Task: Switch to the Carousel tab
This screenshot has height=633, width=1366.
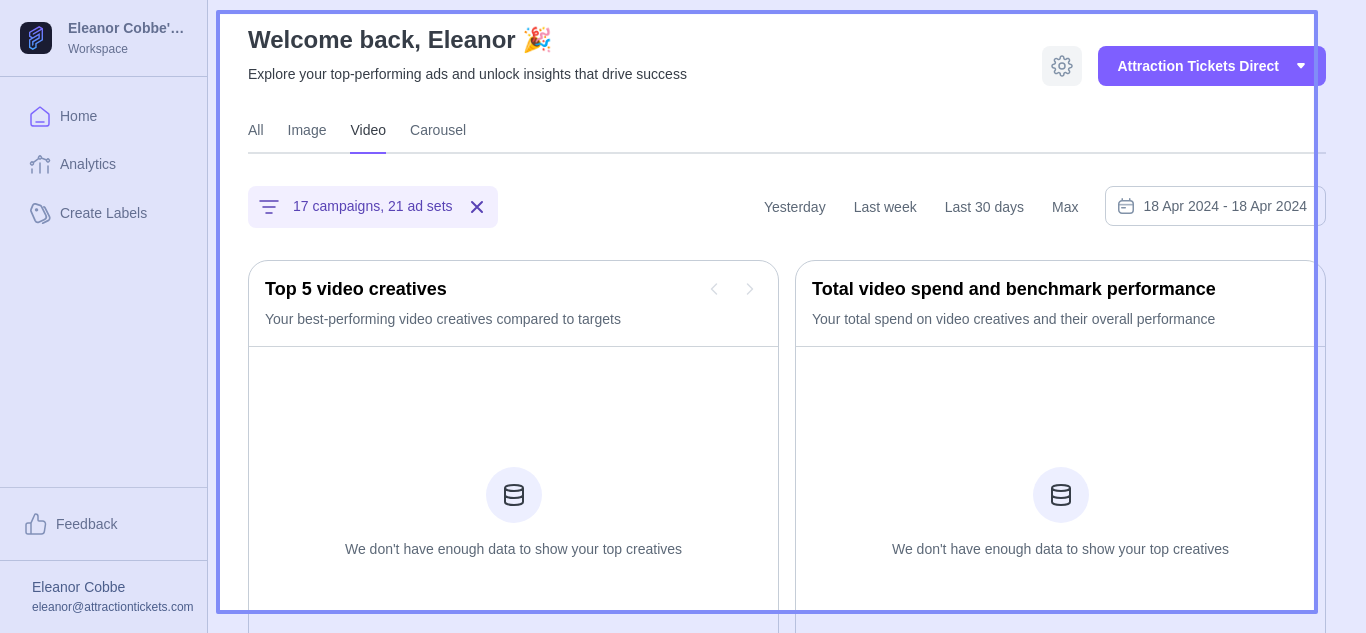Action: pos(438,130)
